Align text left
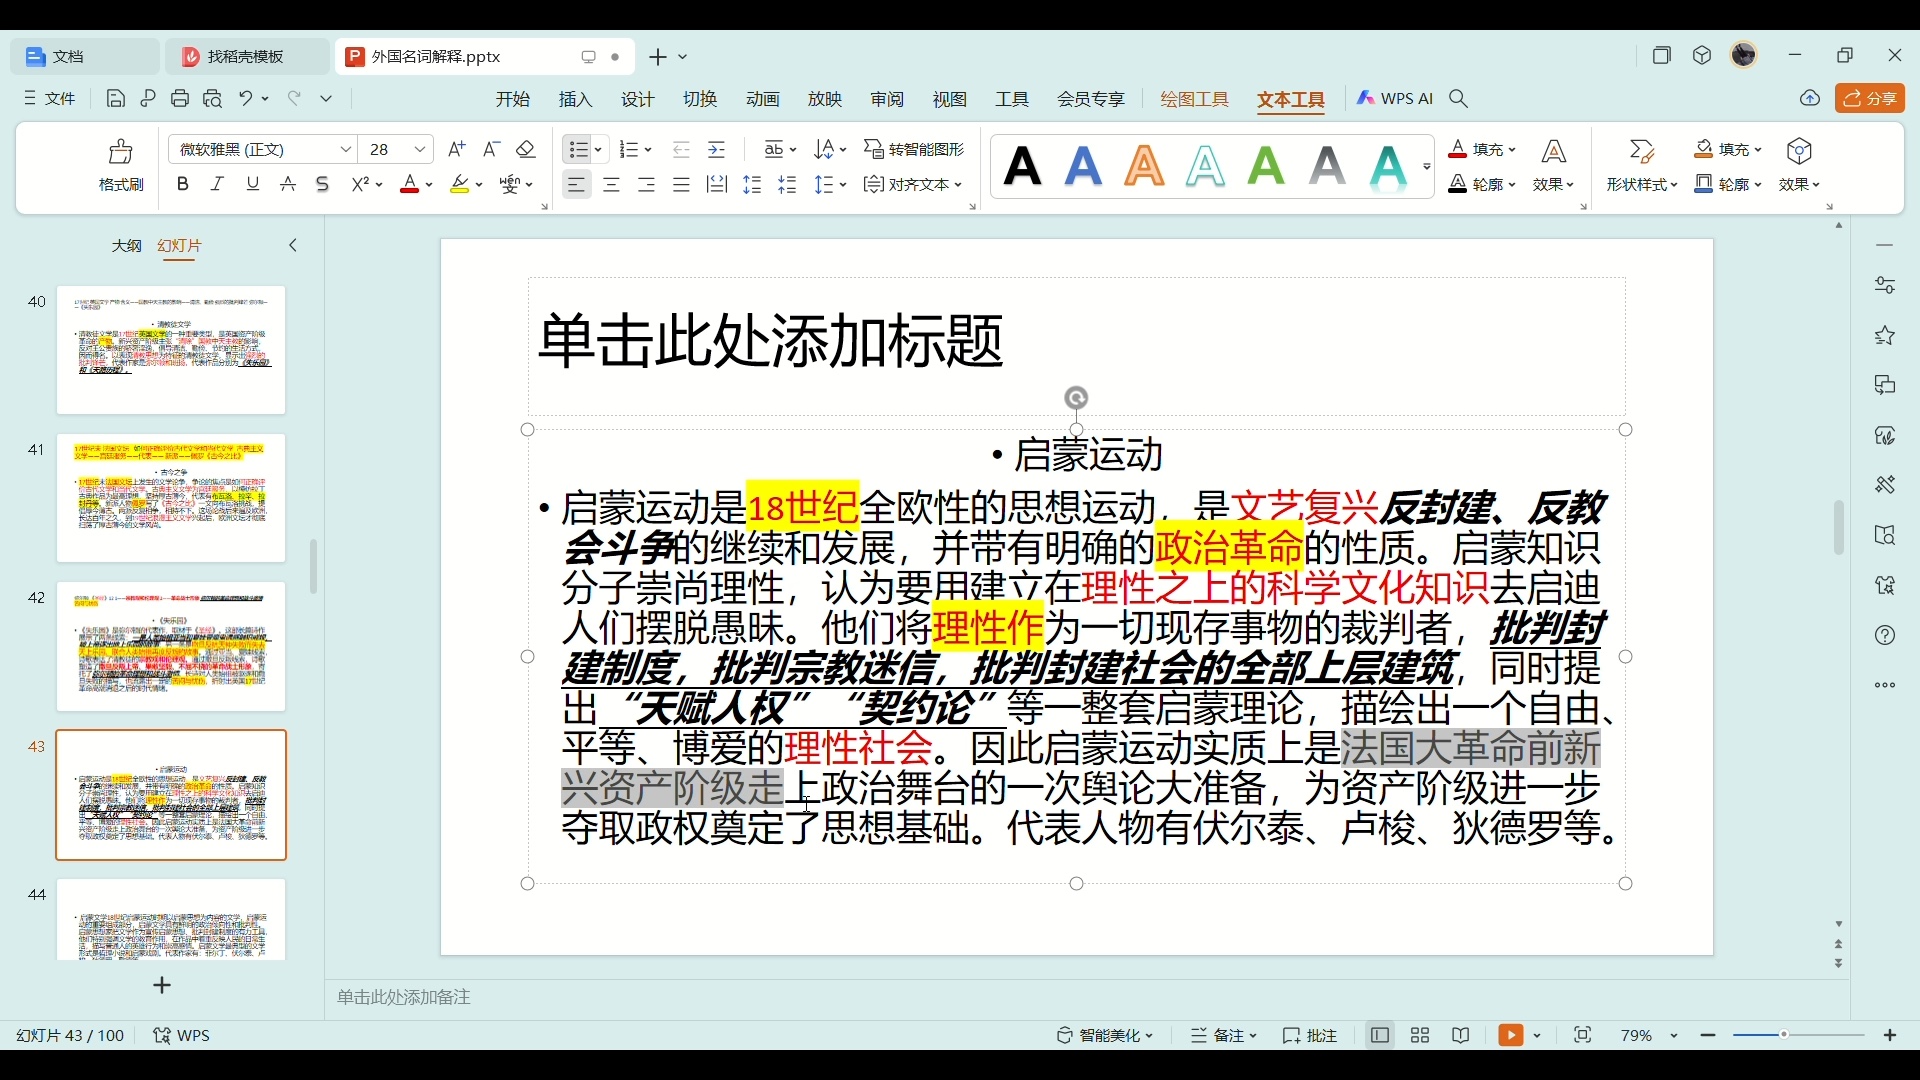 click(x=577, y=184)
